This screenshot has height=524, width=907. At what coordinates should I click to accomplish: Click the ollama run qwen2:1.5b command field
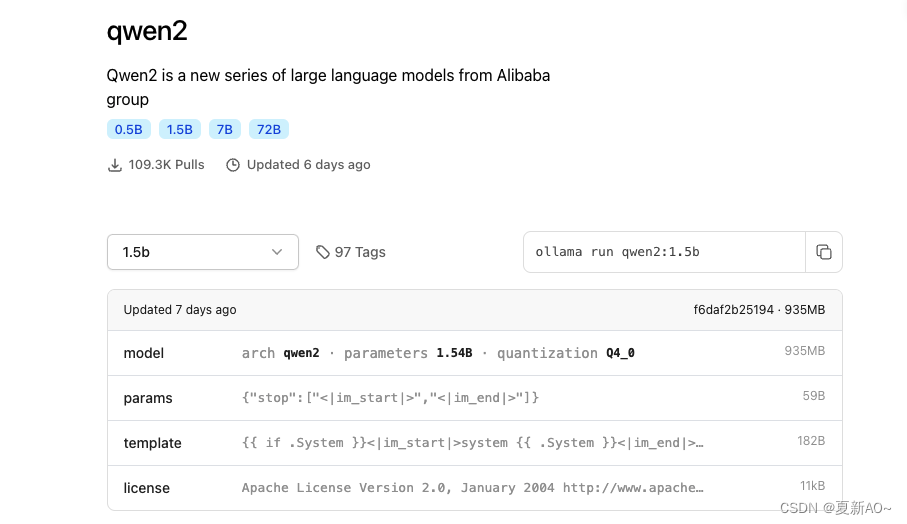[664, 252]
